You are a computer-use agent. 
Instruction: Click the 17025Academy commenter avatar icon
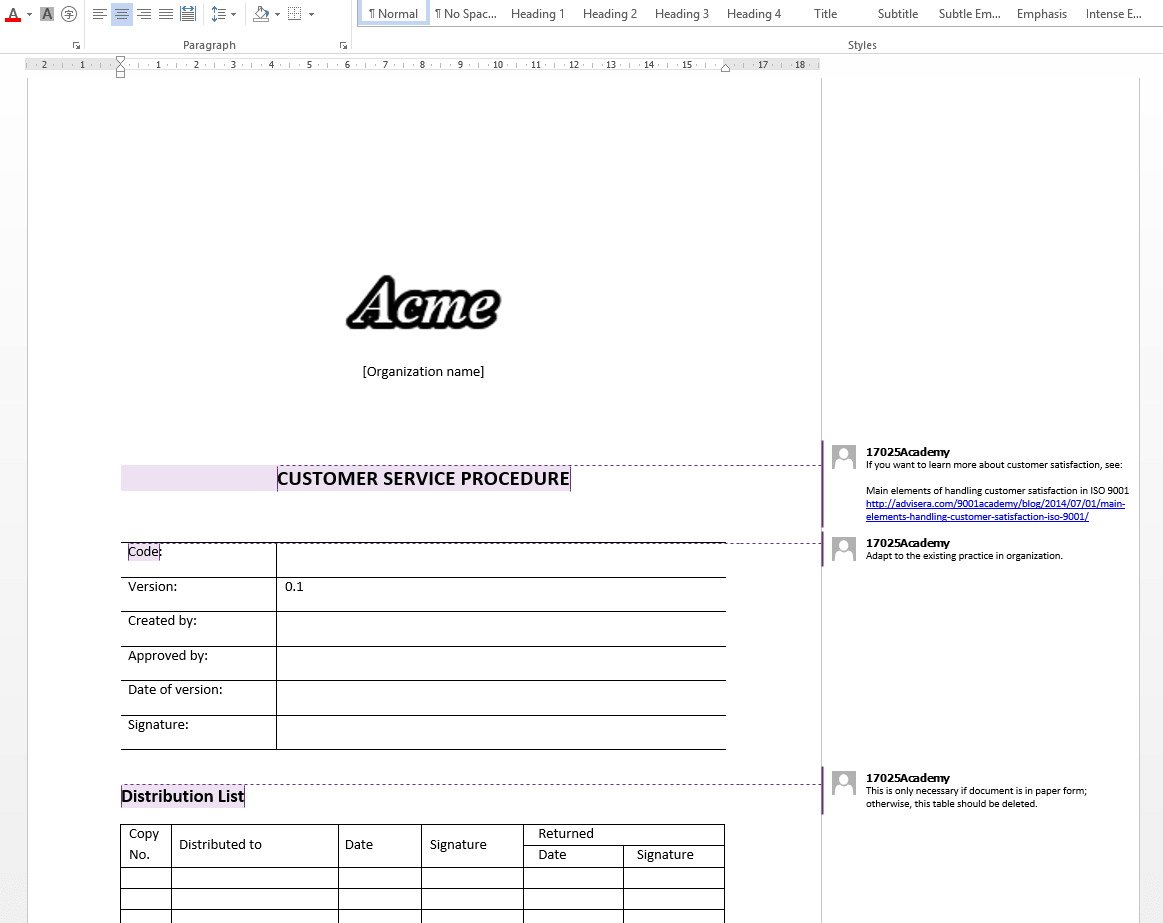(843, 456)
